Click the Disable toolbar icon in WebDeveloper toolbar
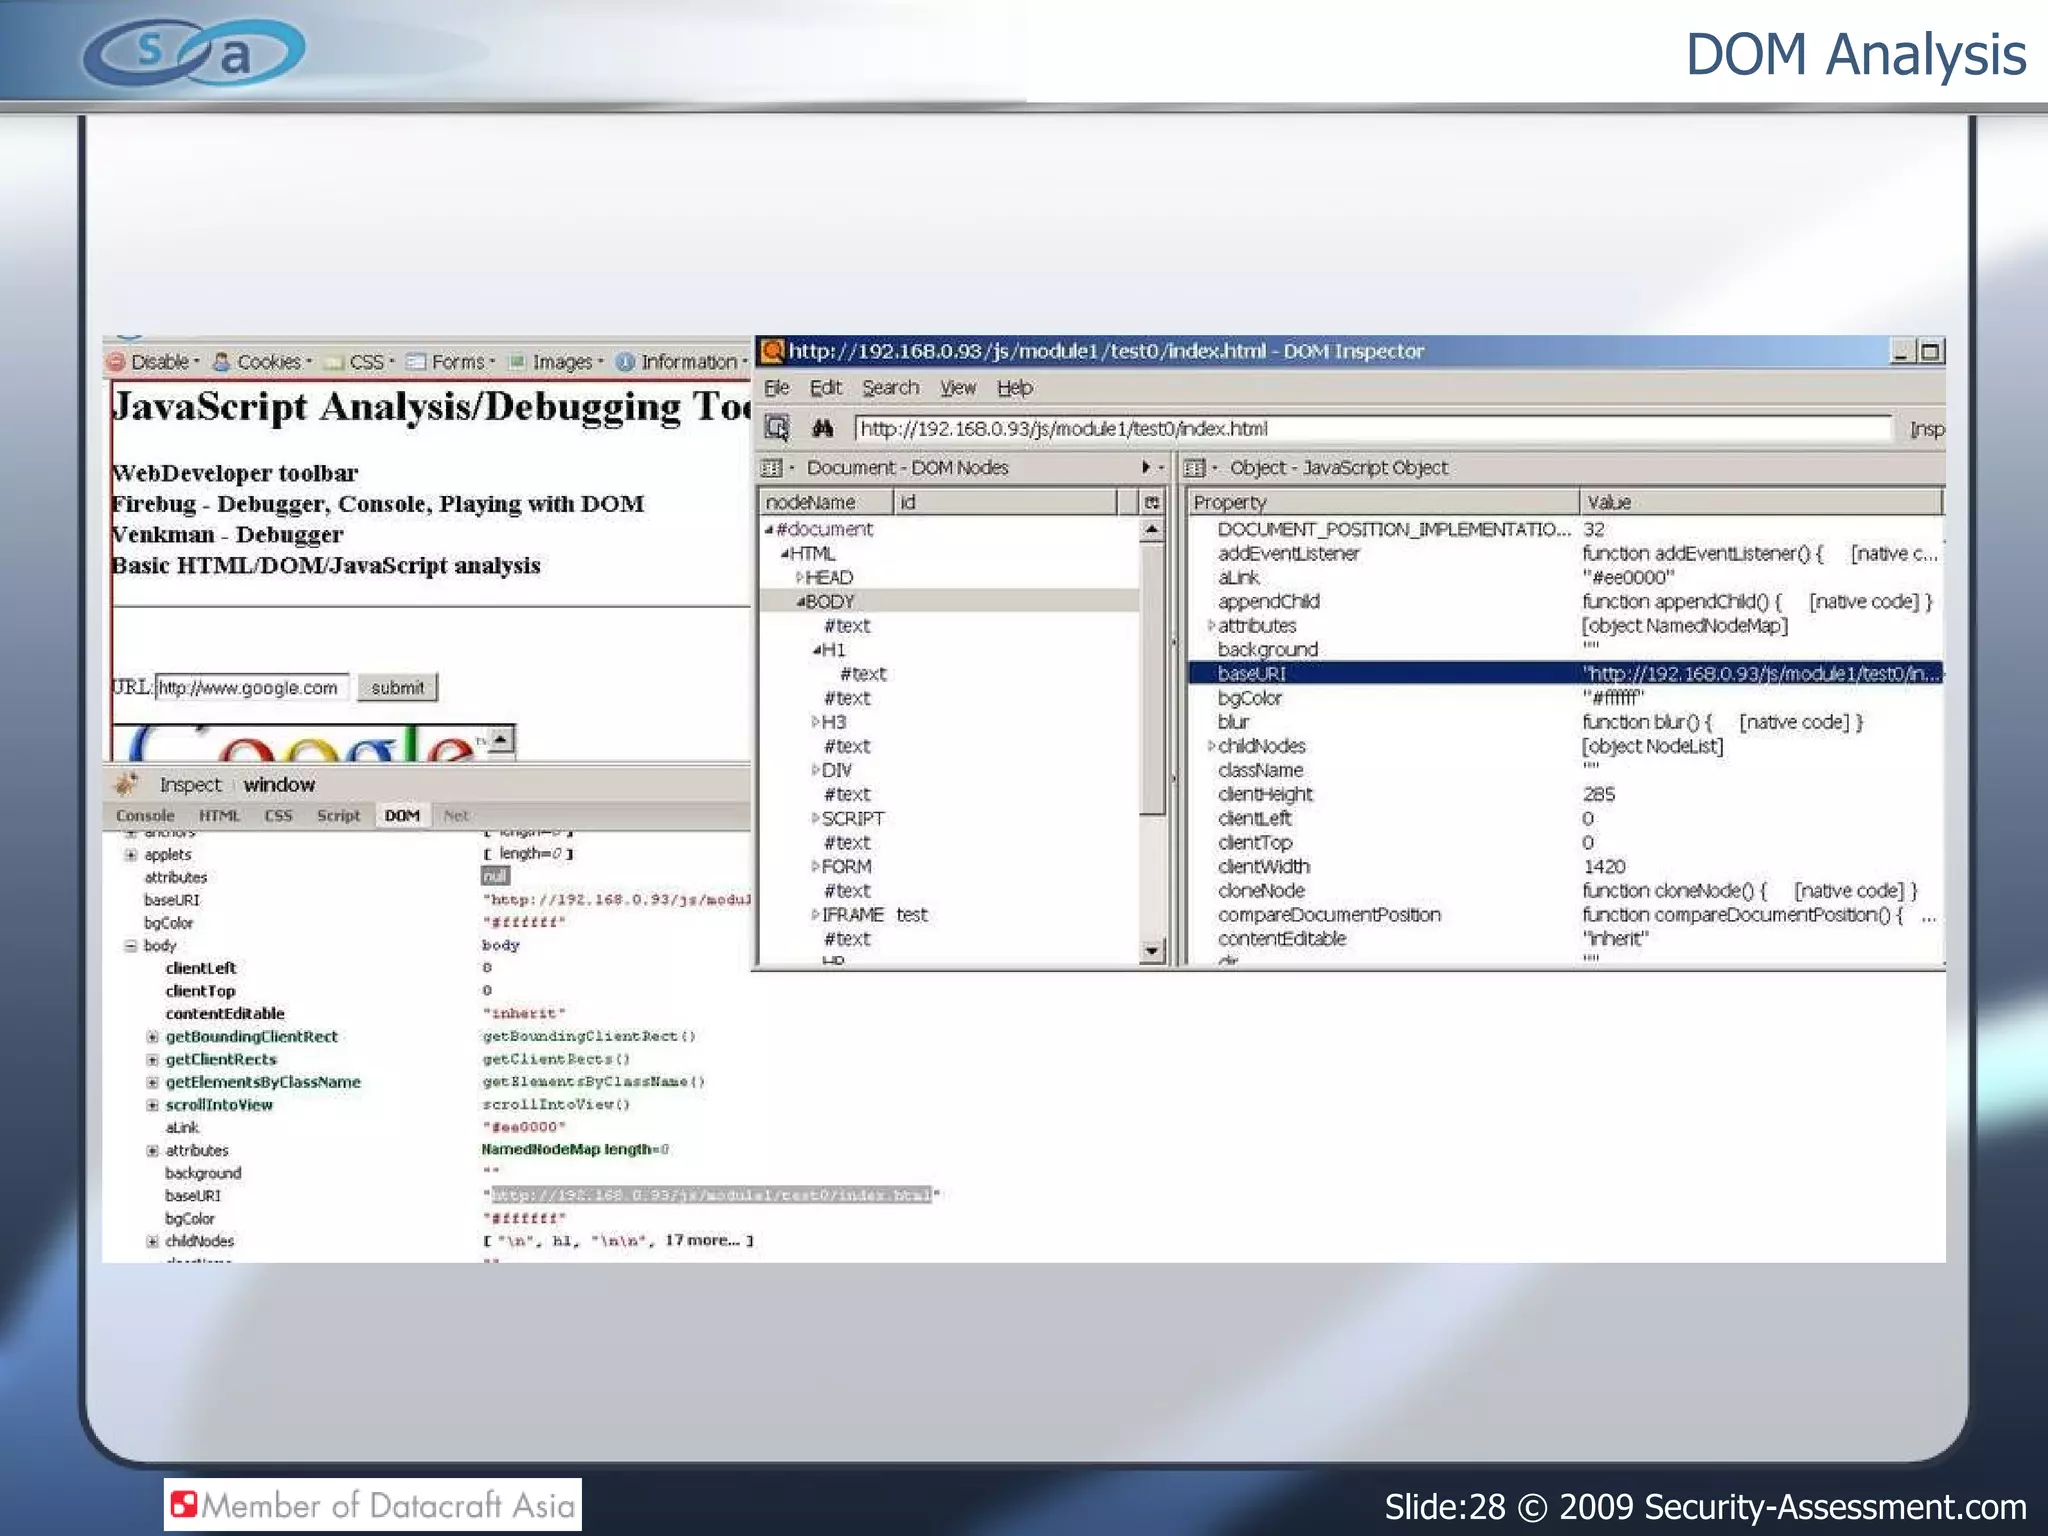2048x1536 pixels. 116,362
